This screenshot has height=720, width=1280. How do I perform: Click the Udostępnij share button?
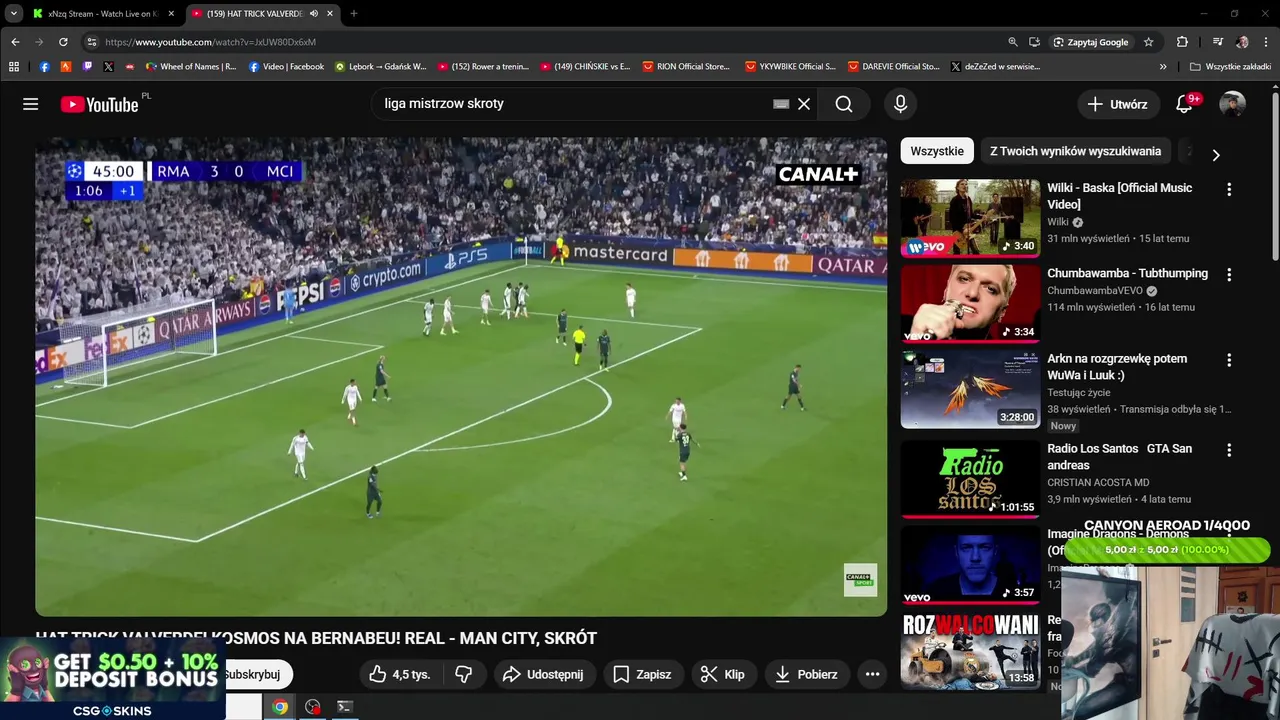543,674
